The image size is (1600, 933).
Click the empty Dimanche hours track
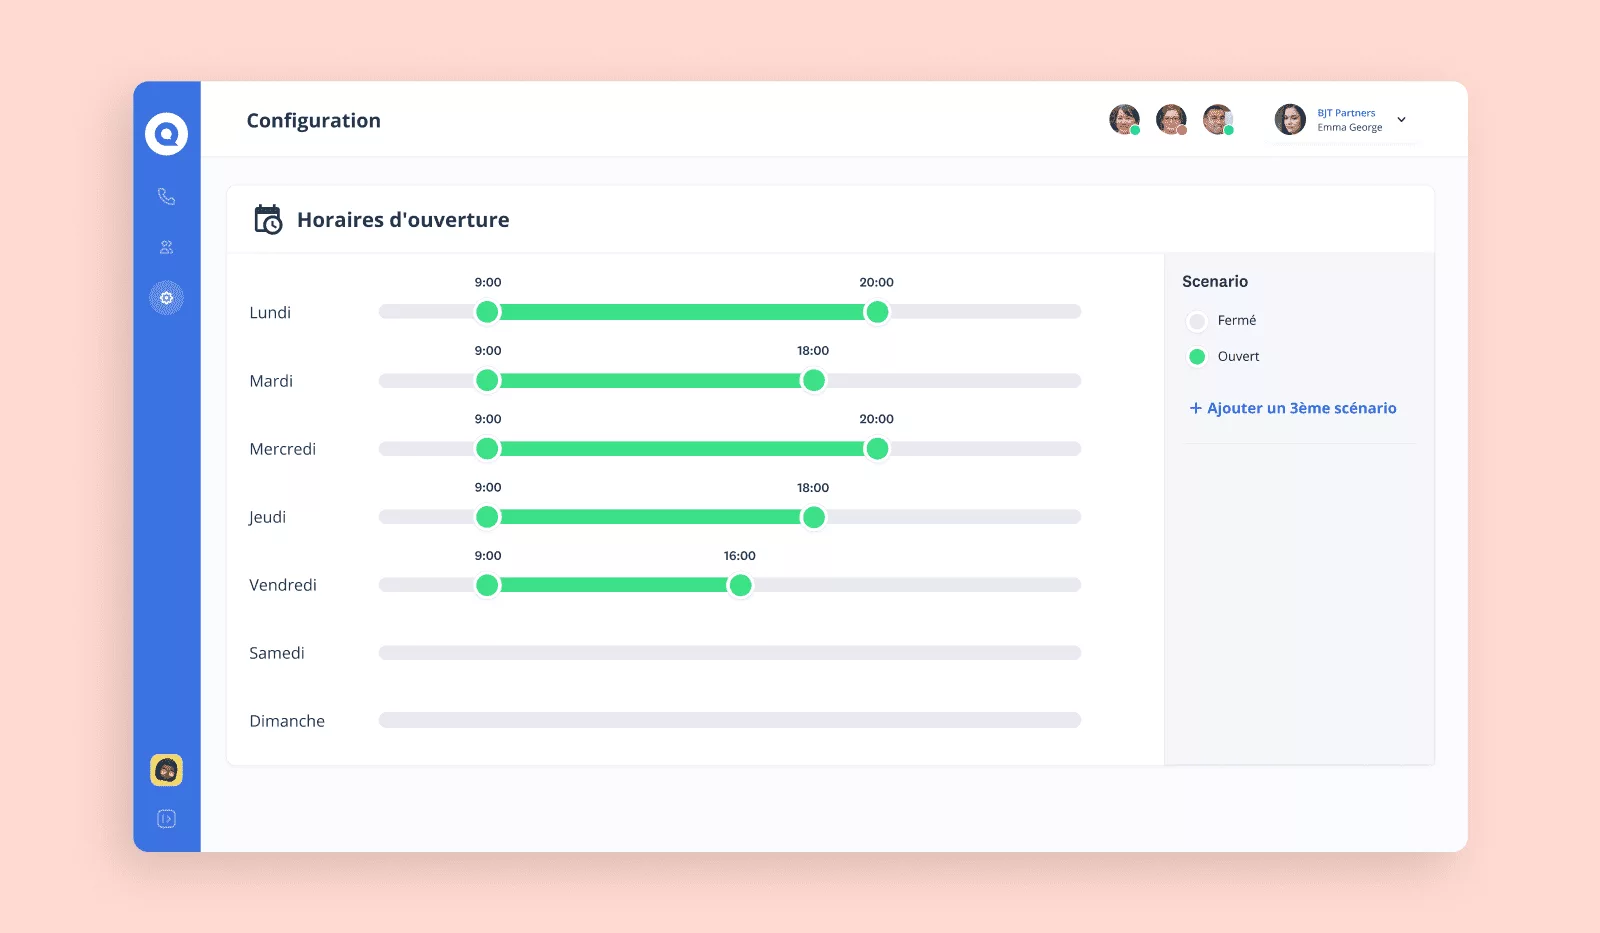pyautogui.click(x=730, y=720)
